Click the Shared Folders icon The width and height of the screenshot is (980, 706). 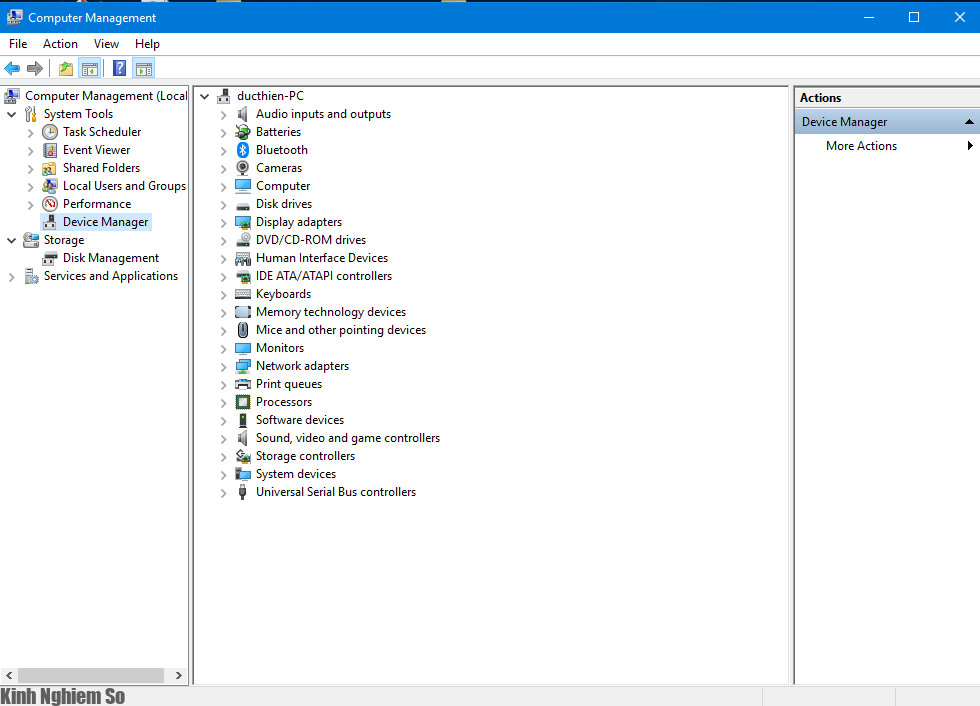(x=50, y=168)
